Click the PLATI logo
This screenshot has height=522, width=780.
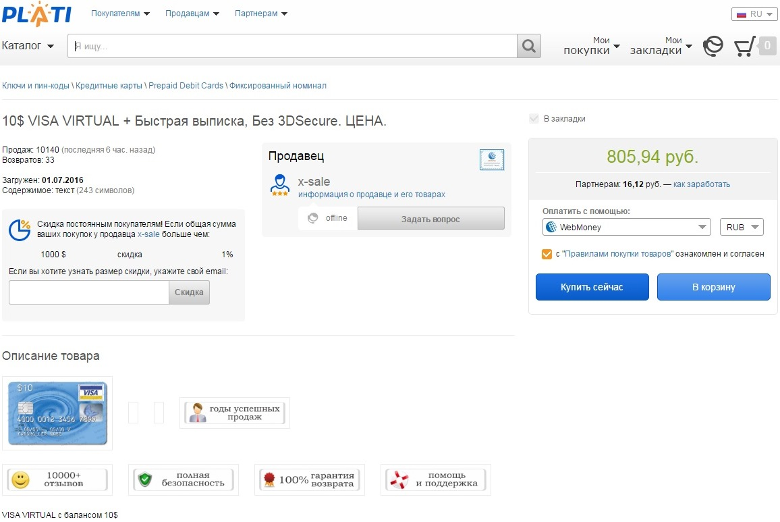[x=37, y=14]
